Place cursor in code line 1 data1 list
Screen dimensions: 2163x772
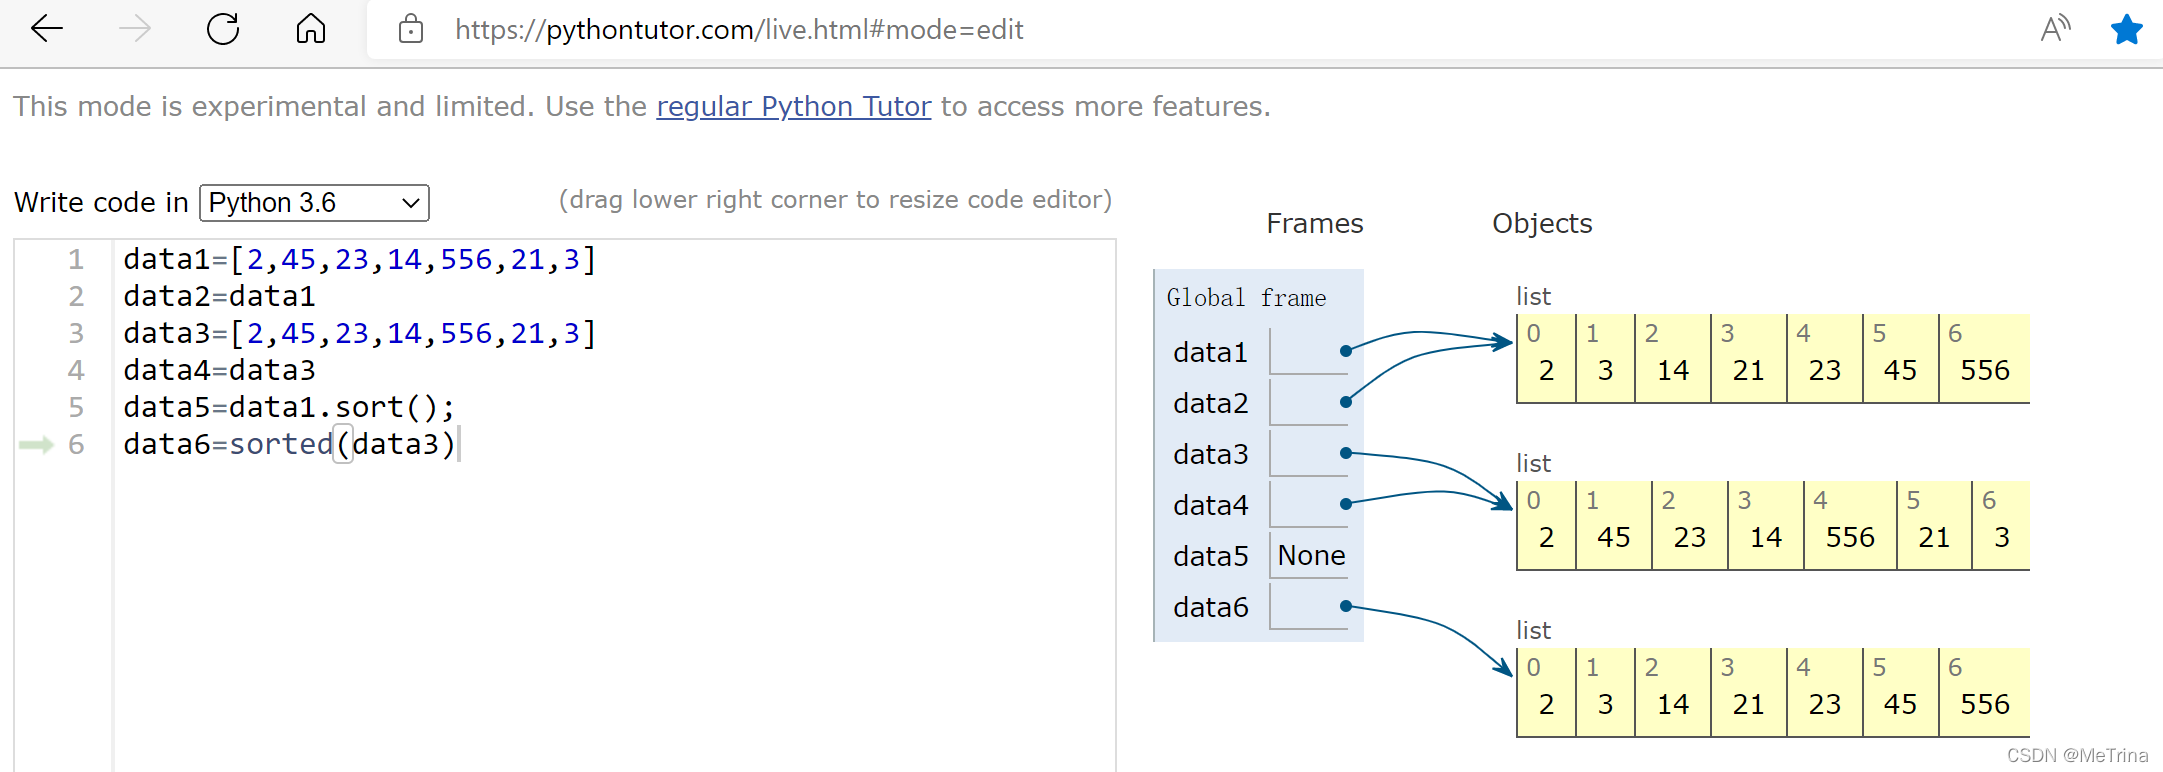point(360,260)
